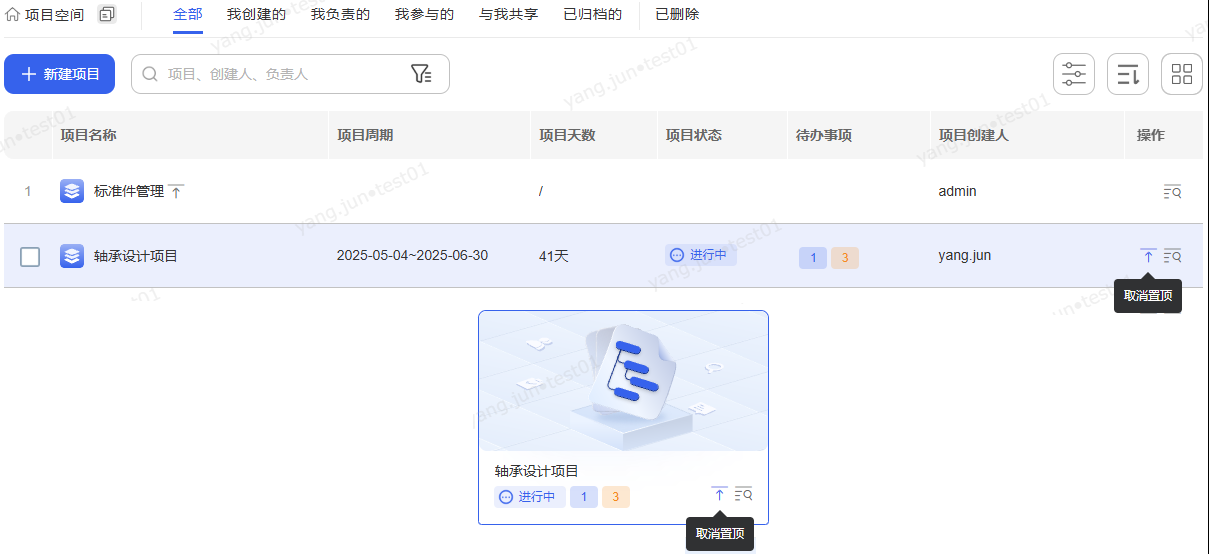Image resolution: width=1209 pixels, height=554 pixels.
Task: Click details icon on the project card
Action: (x=743, y=494)
